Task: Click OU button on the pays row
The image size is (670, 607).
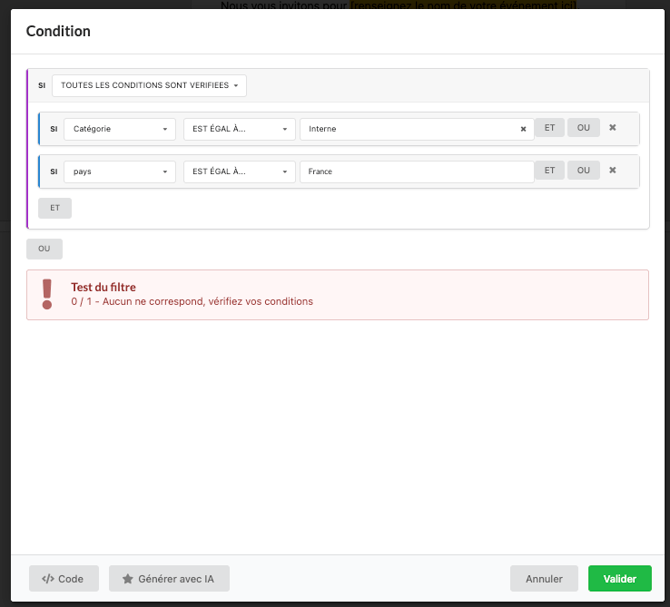Action: tap(583, 170)
